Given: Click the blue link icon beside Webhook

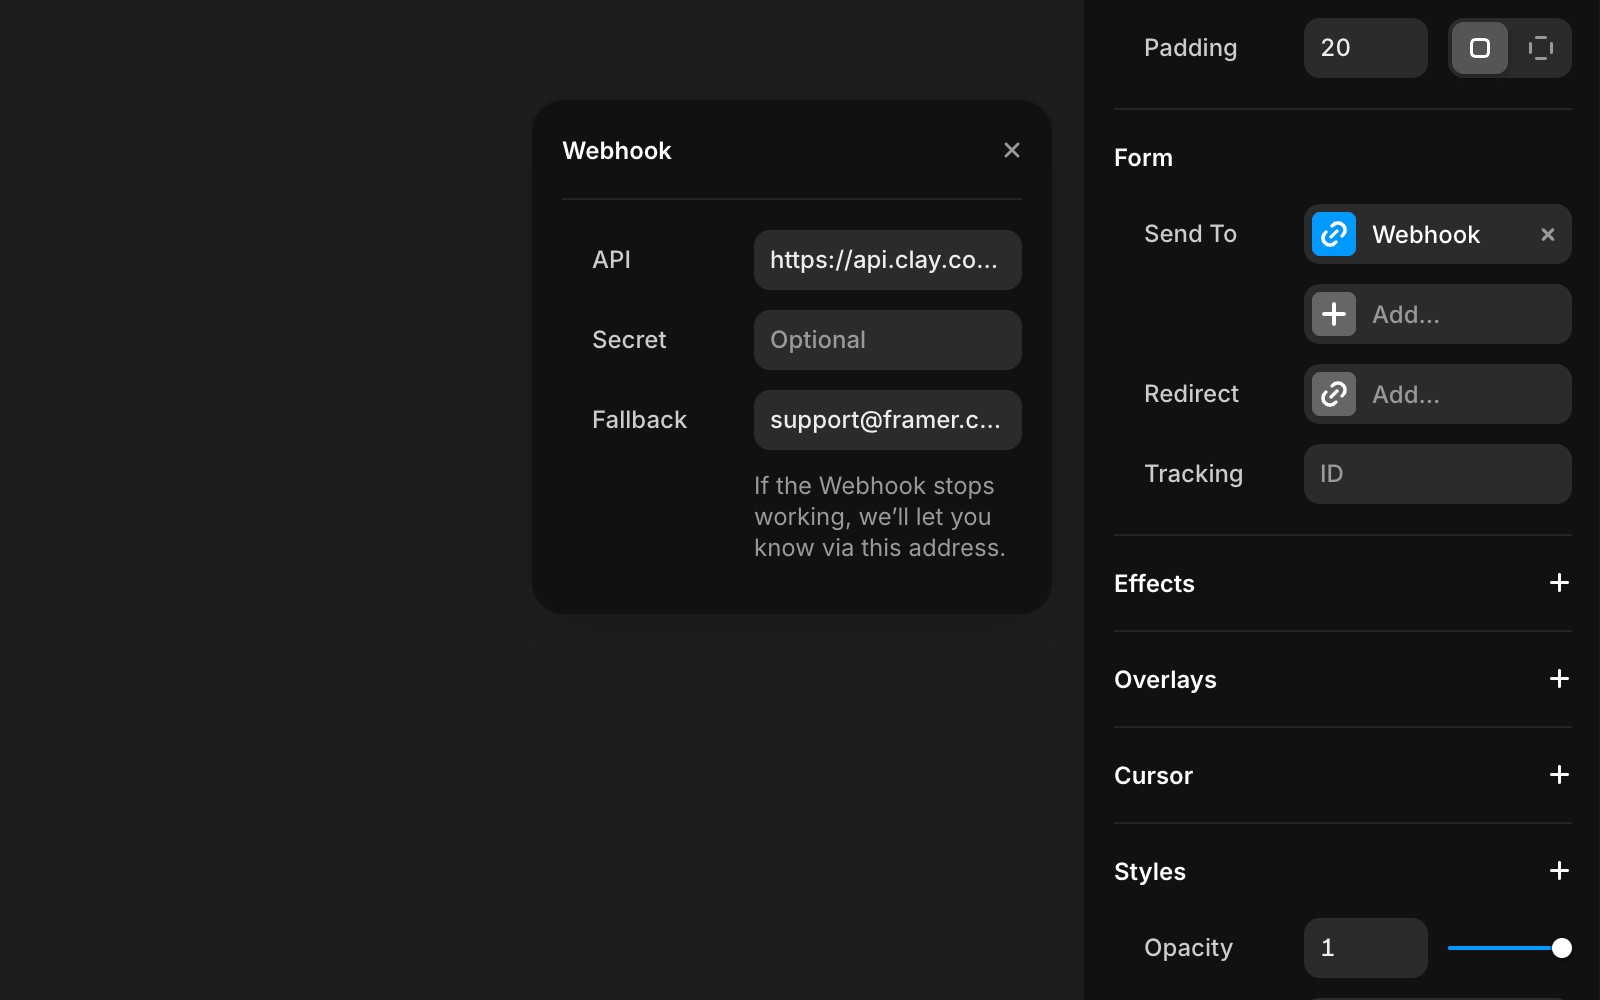Looking at the screenshot, I should tap(1332, 234).
